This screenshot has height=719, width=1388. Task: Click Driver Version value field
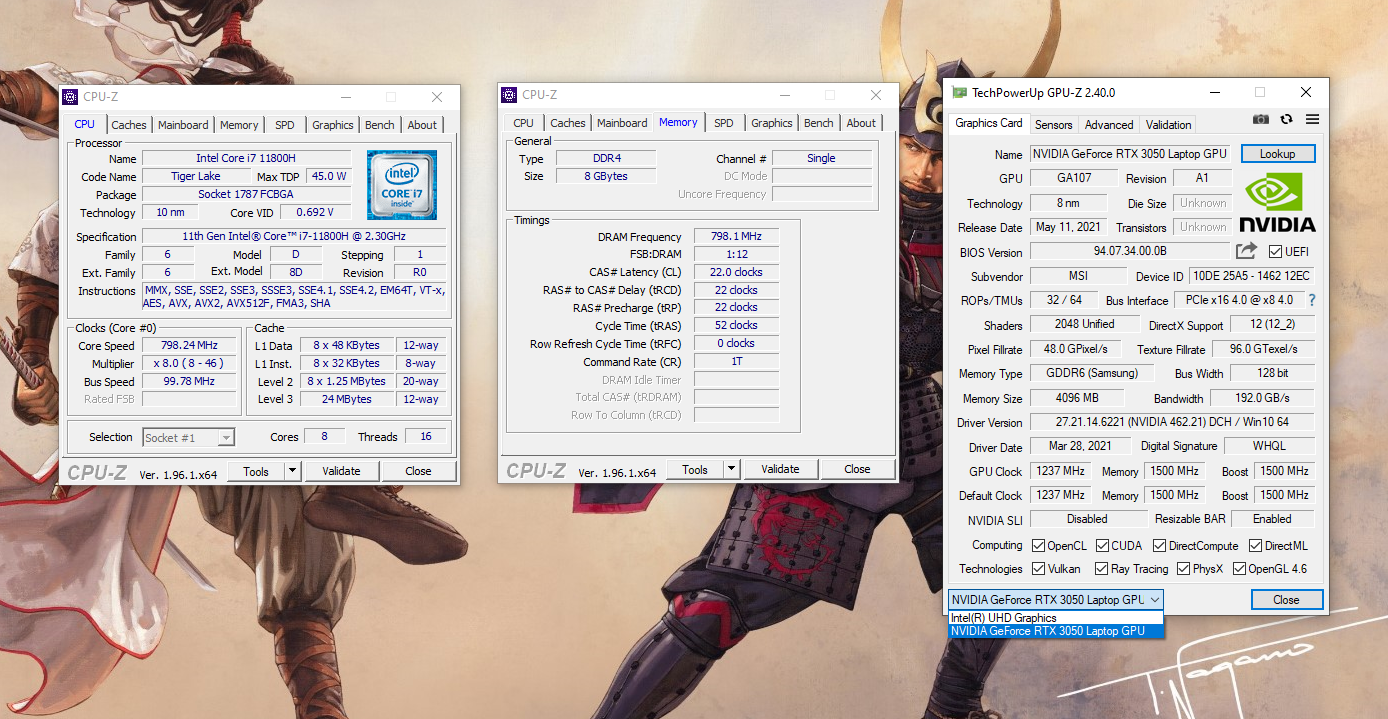1172,422
